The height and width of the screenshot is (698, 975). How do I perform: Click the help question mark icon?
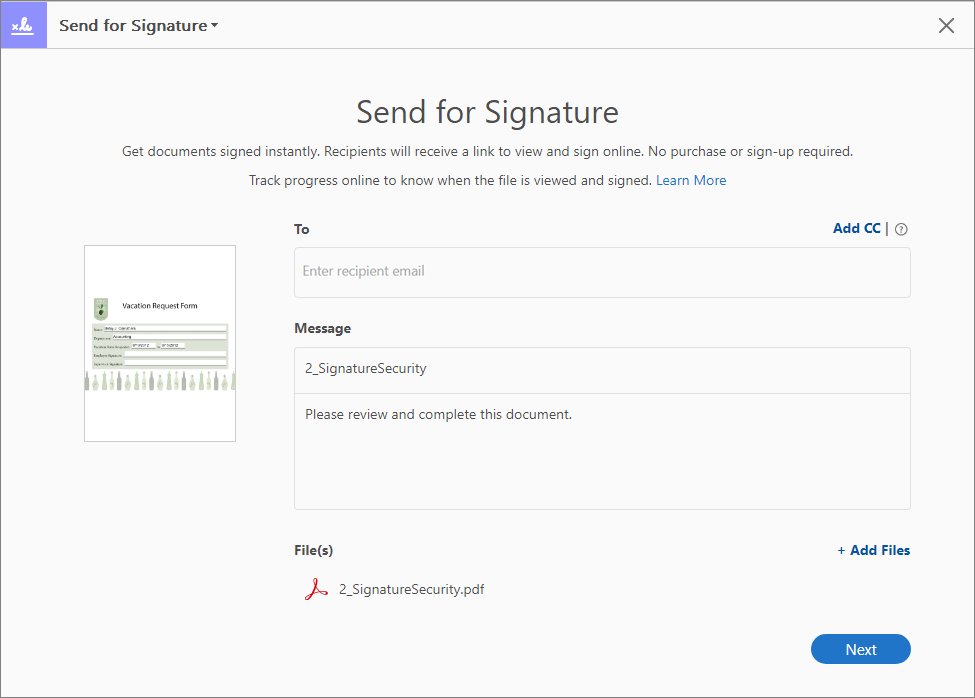901,230
